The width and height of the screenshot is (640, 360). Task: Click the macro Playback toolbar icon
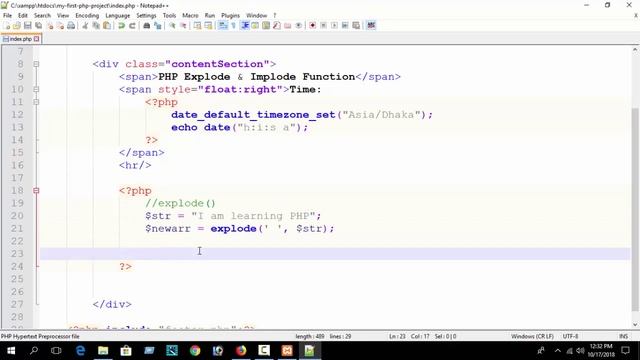point(334,26)
